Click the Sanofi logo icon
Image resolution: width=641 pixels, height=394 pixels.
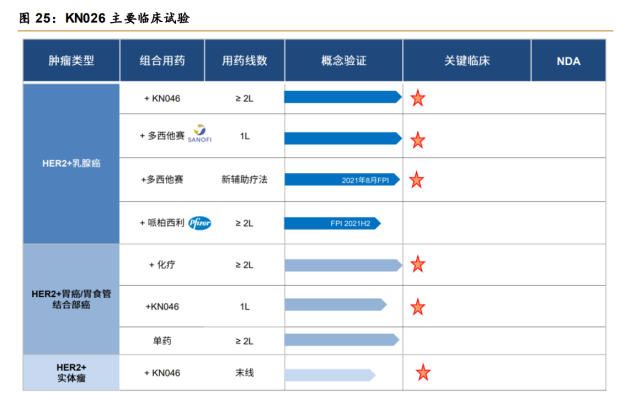coord(199,133)
